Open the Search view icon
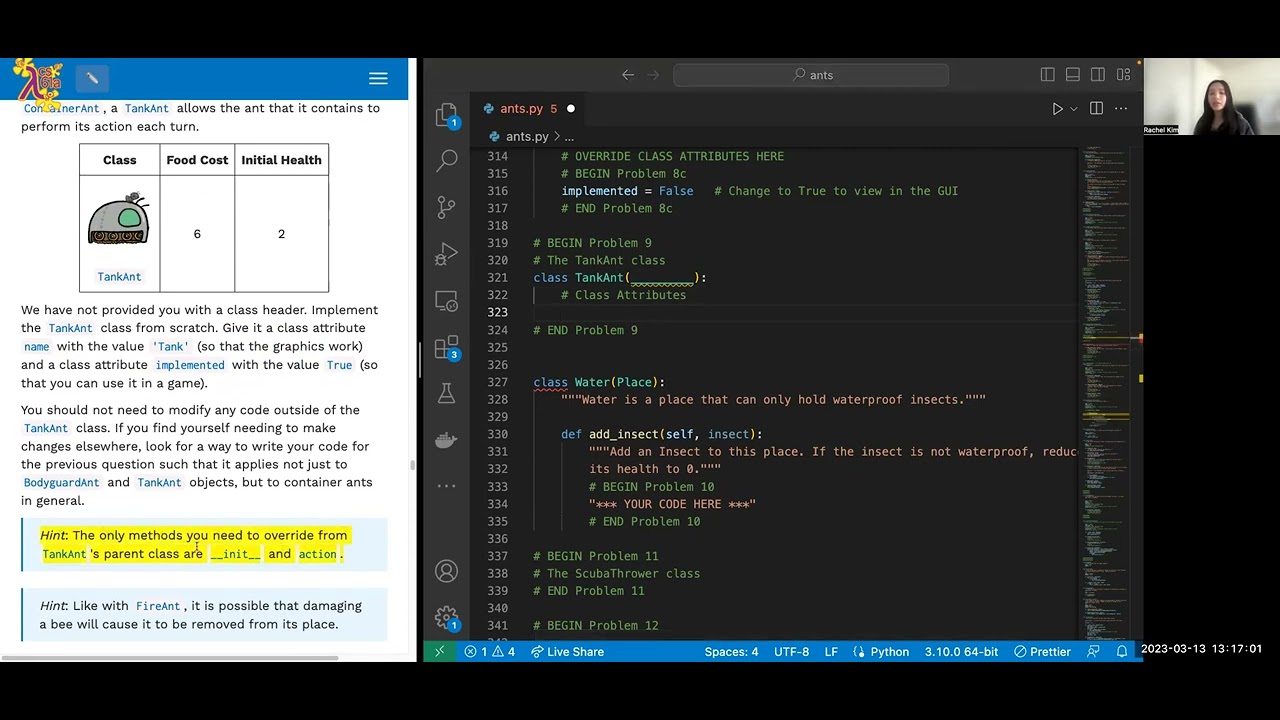Screen dimensions: 1280x720 tap(447, 160)
